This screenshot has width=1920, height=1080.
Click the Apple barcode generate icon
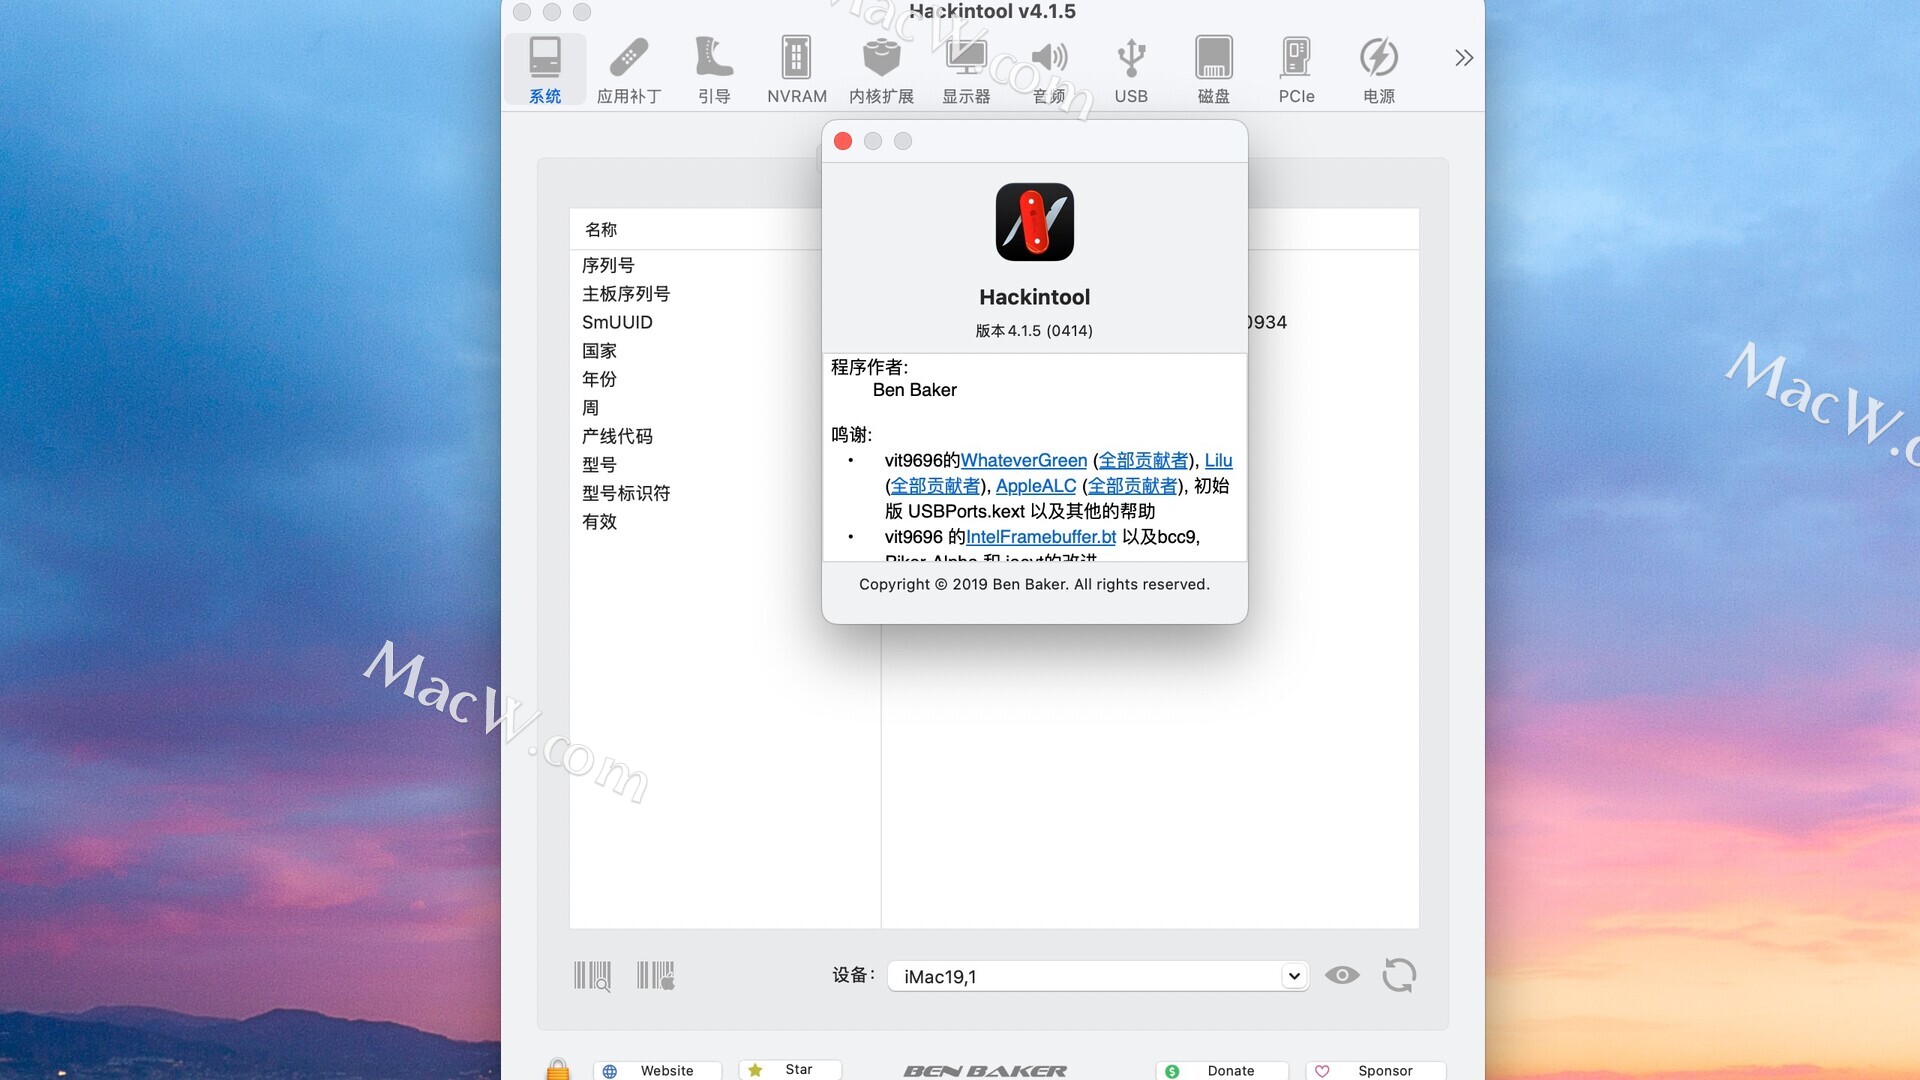[x=656, y=976]
